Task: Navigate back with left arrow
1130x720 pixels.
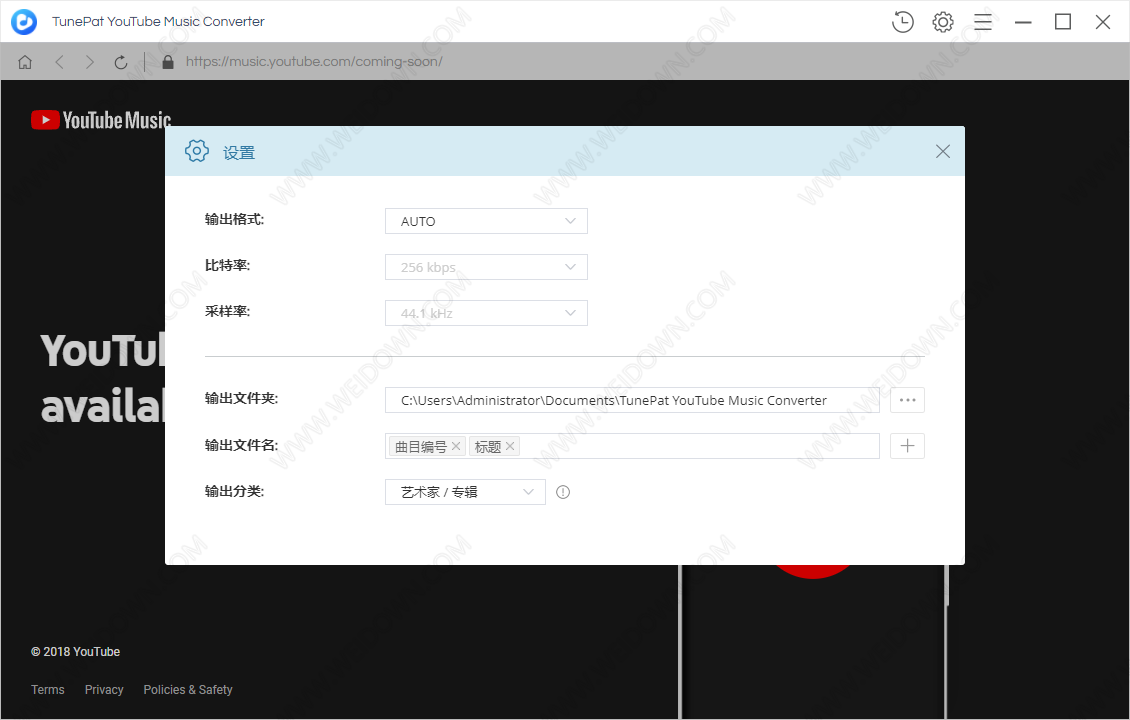Action: (60, 62)
